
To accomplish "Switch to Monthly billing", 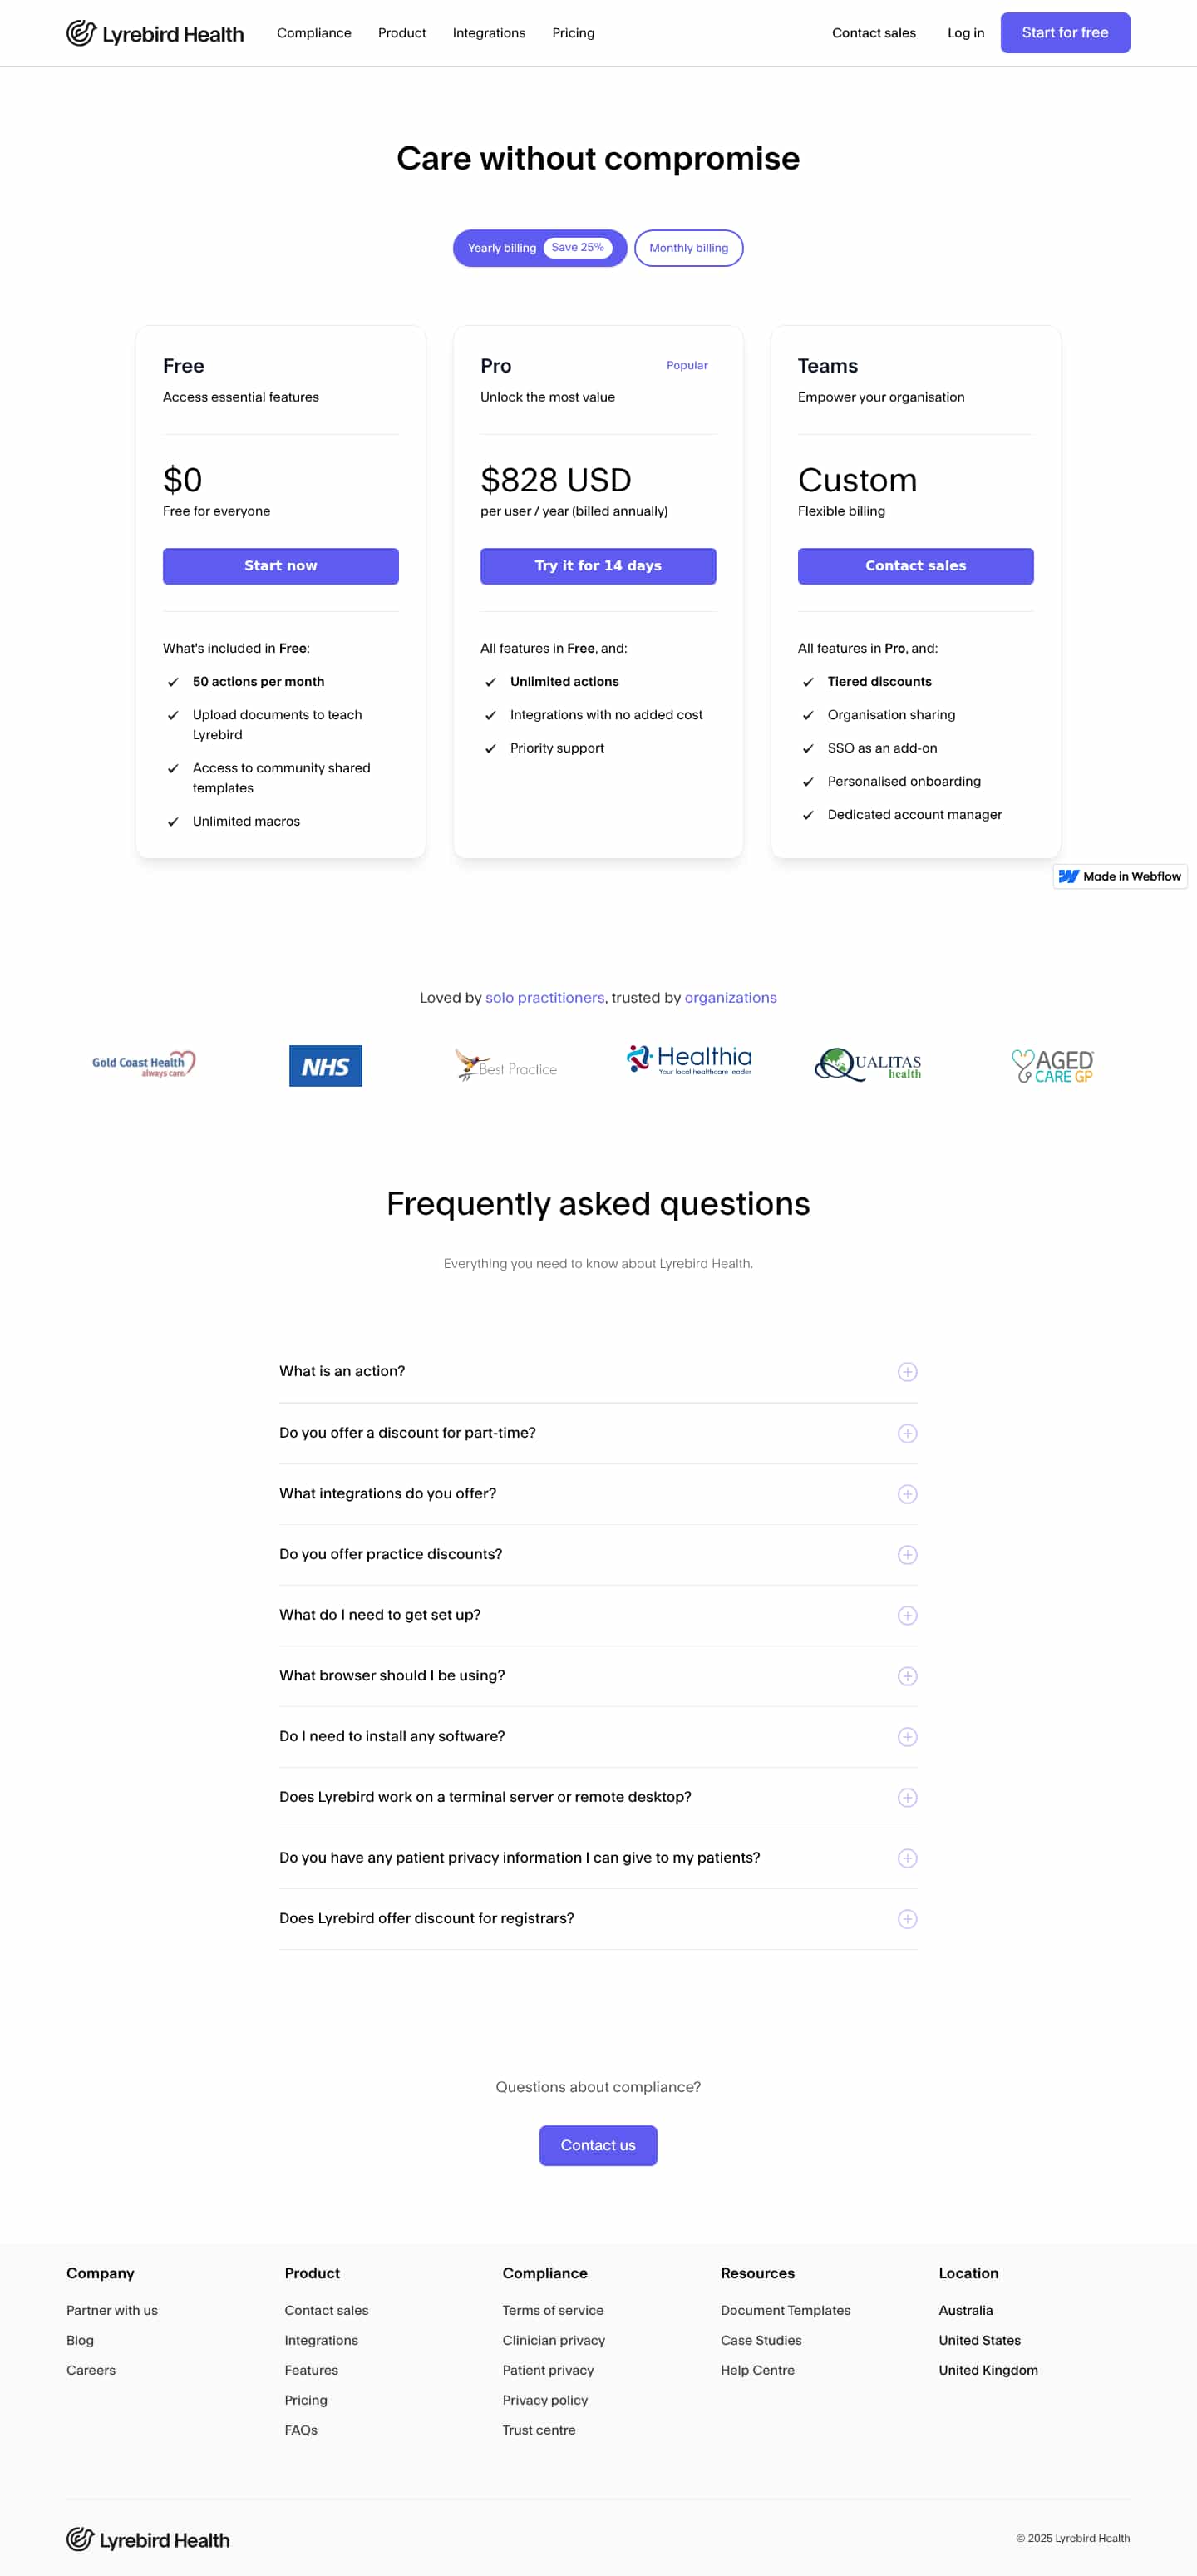I will click(x=688, y=248).
